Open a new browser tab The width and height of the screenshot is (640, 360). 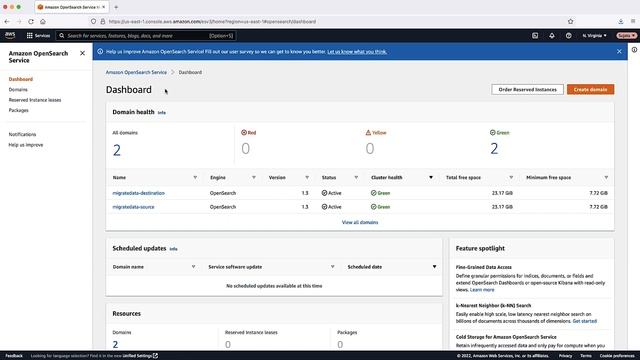(x=116, y=7)
